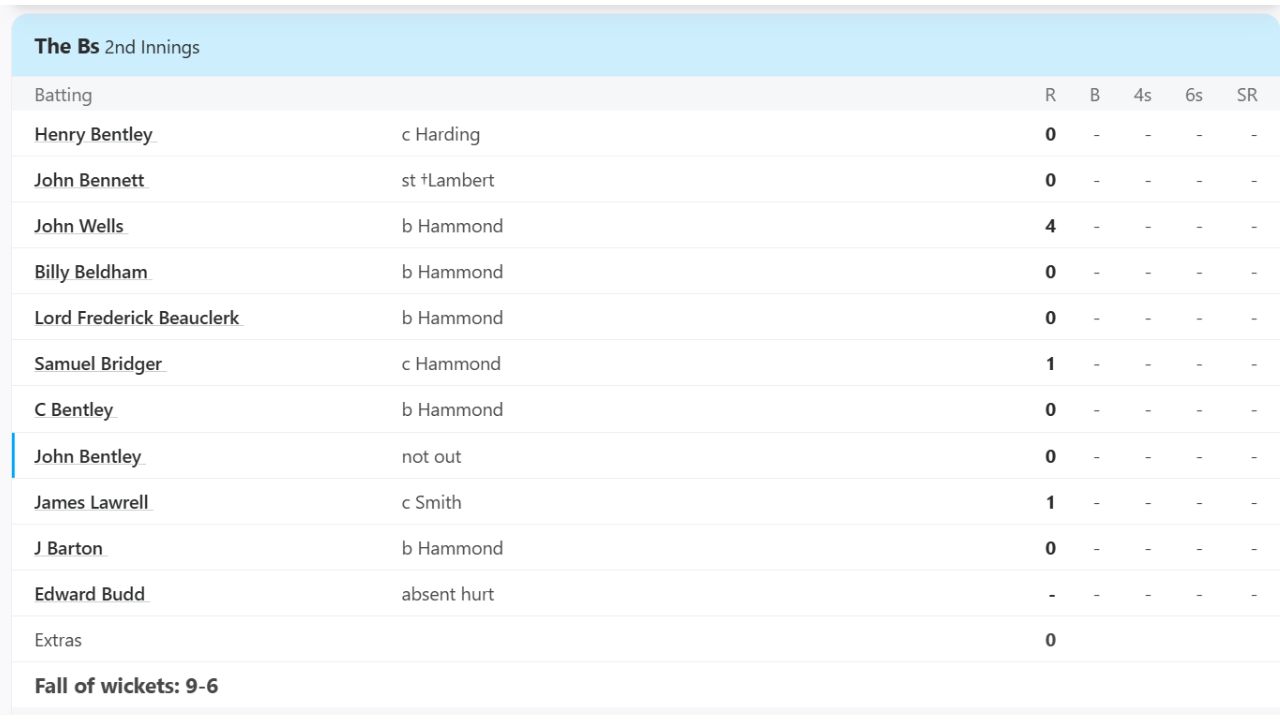Open C Bentley's player page

(74, 410)
